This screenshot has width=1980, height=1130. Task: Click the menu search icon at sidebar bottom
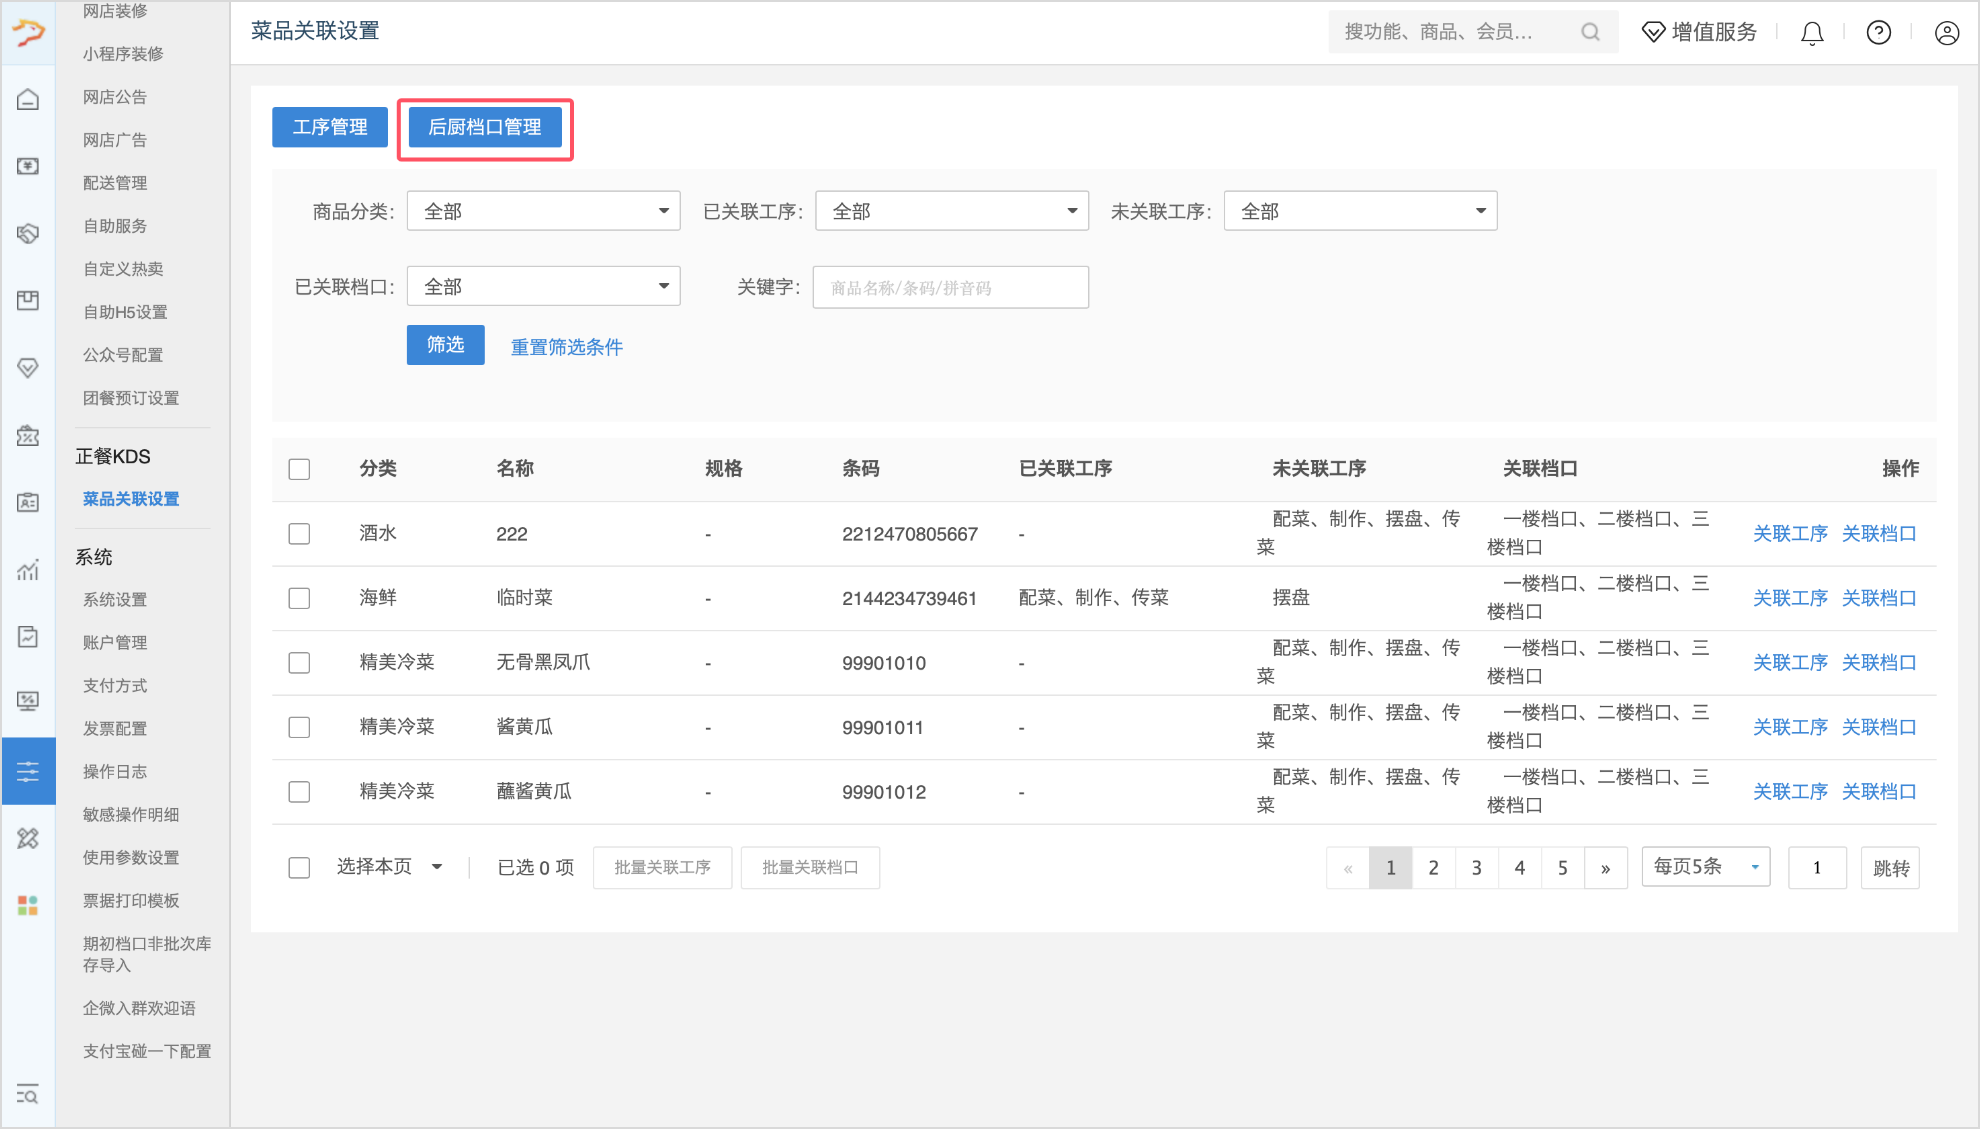click(x=28, y=1095)
